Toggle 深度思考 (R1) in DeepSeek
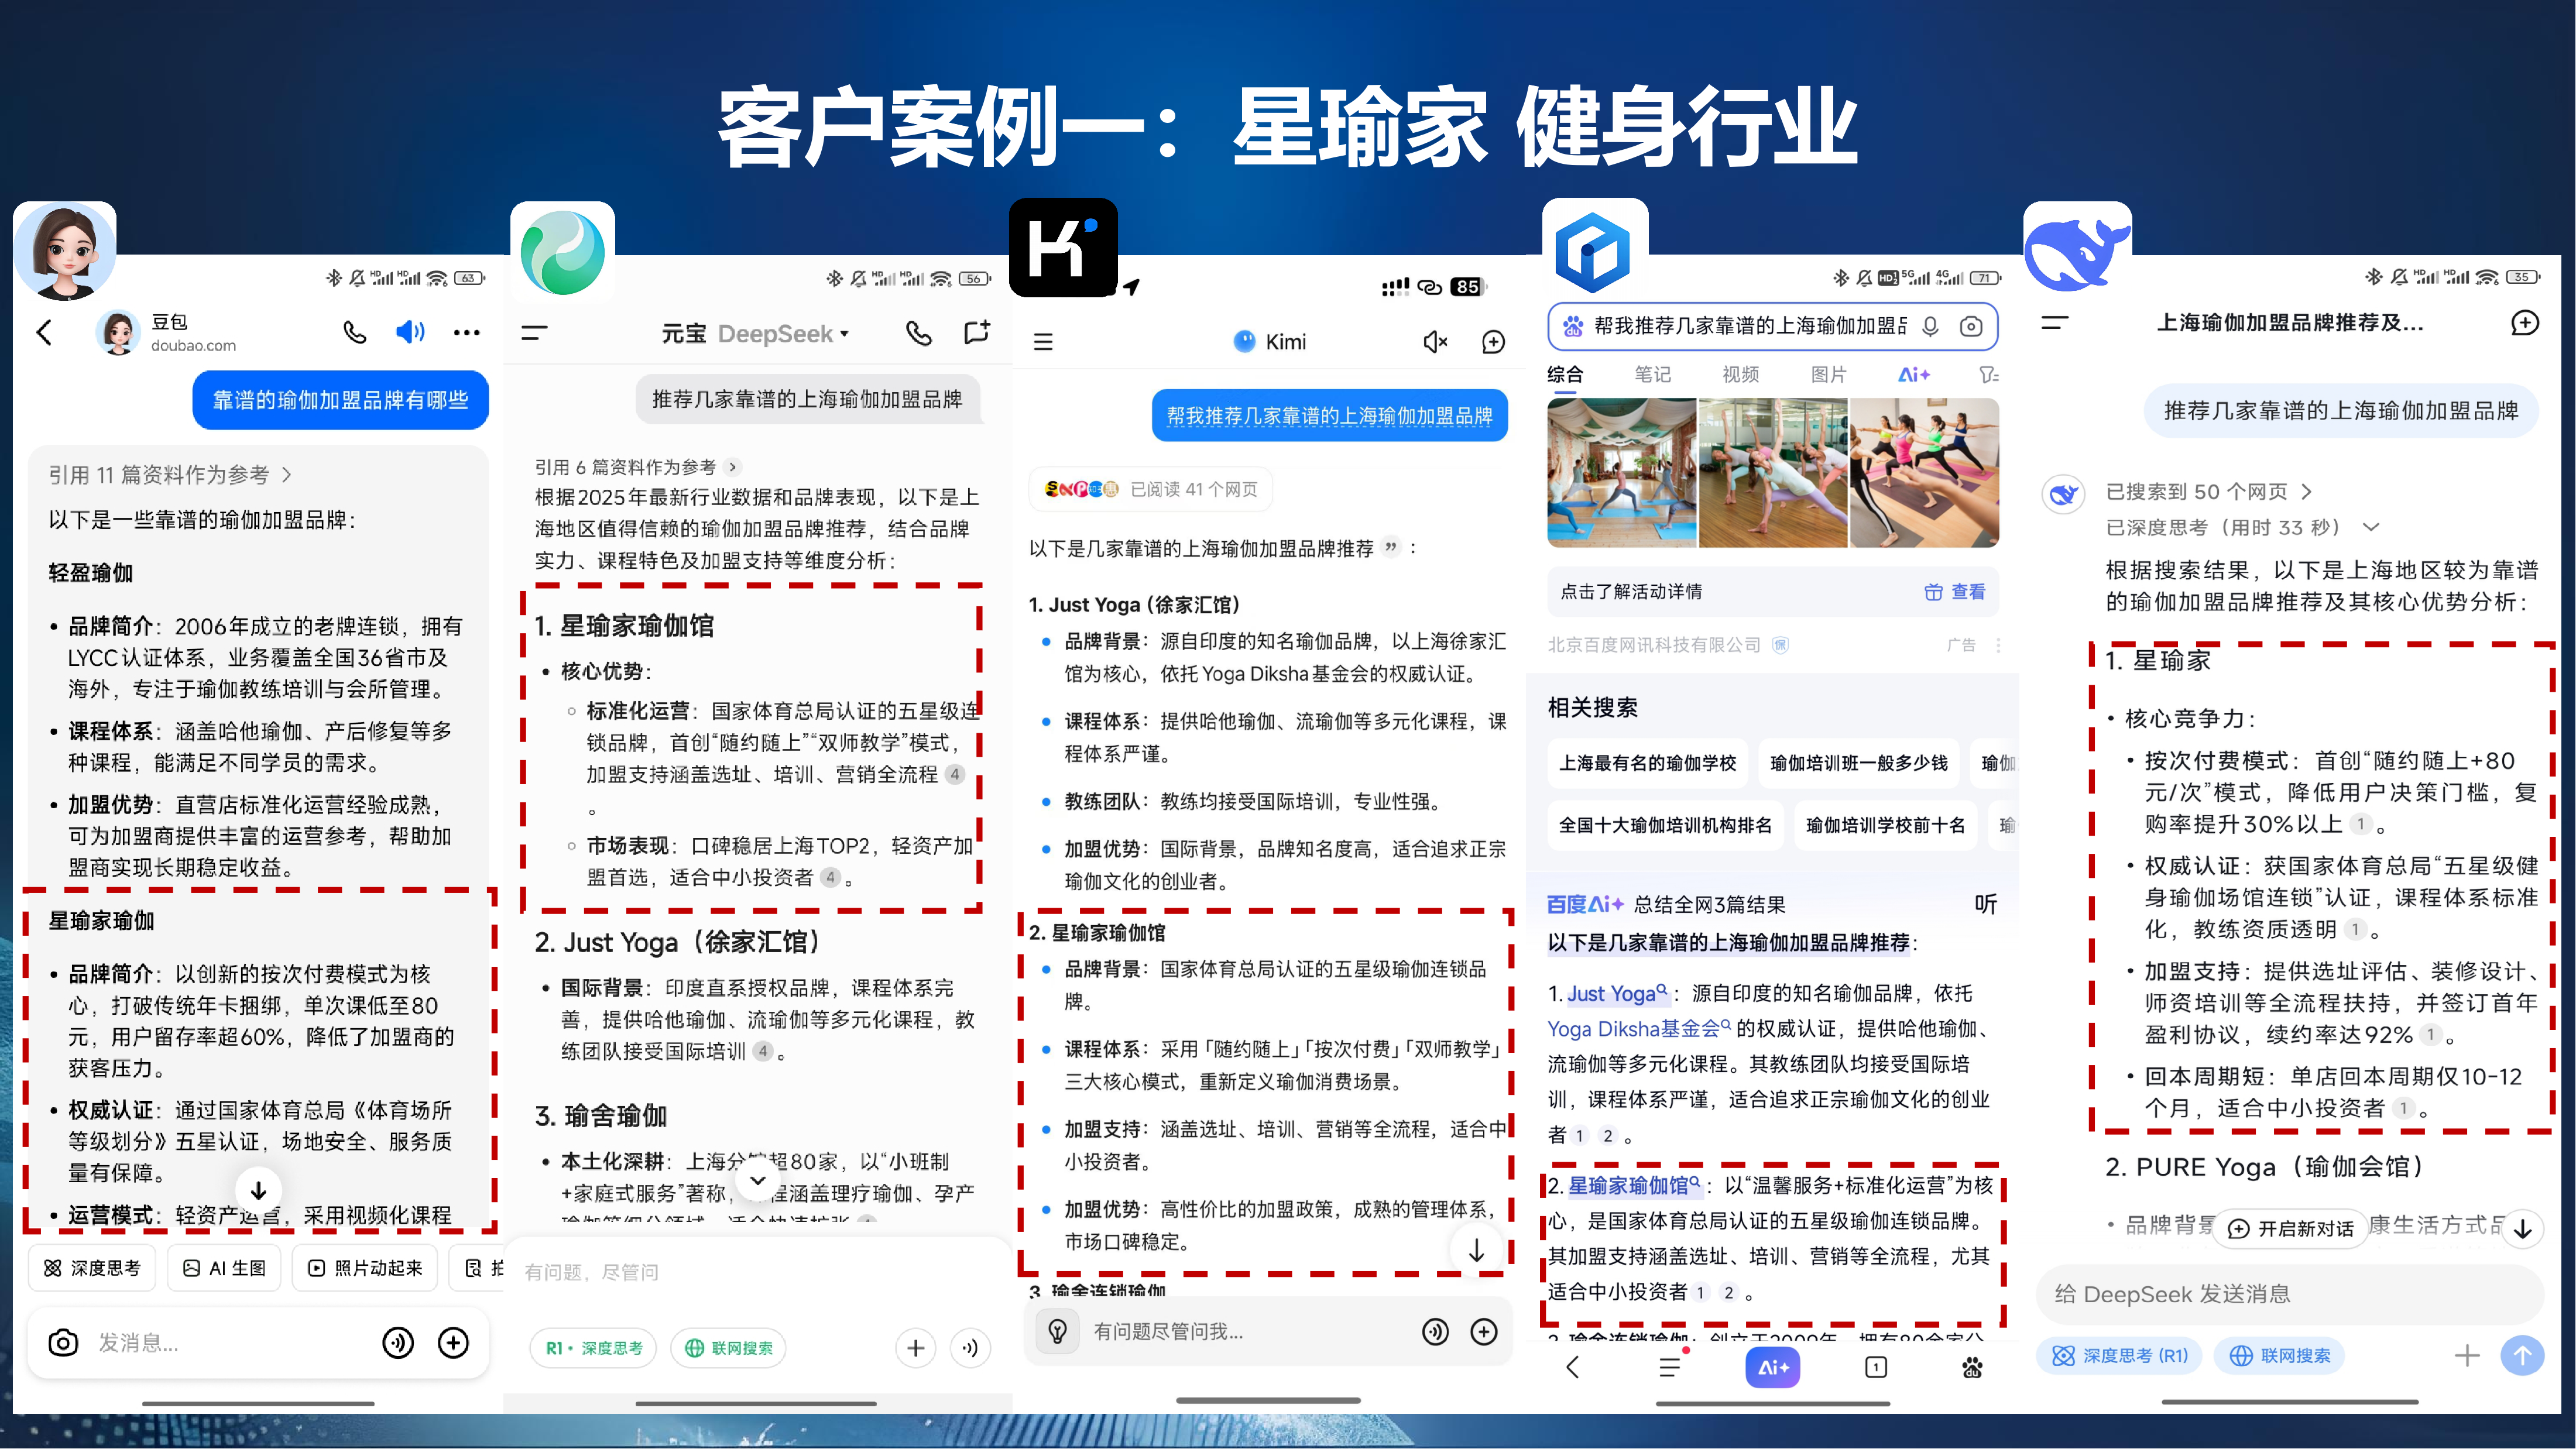The image size is (2576, 1449). coord(2119,1356)
